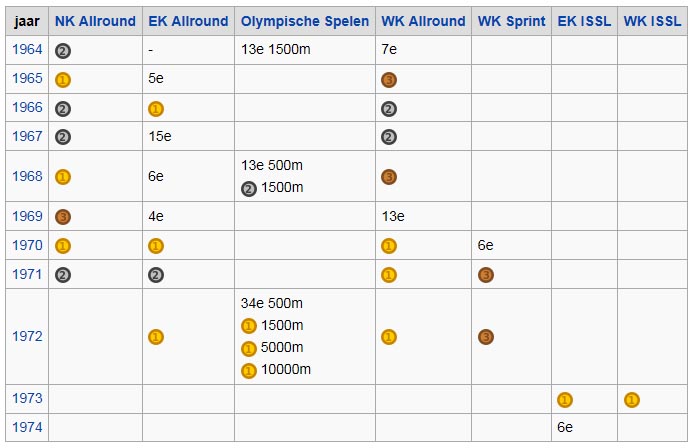Click the 1972 Olympic 5000m gold medal icon

pyautogui.click(x=249, y=349)
